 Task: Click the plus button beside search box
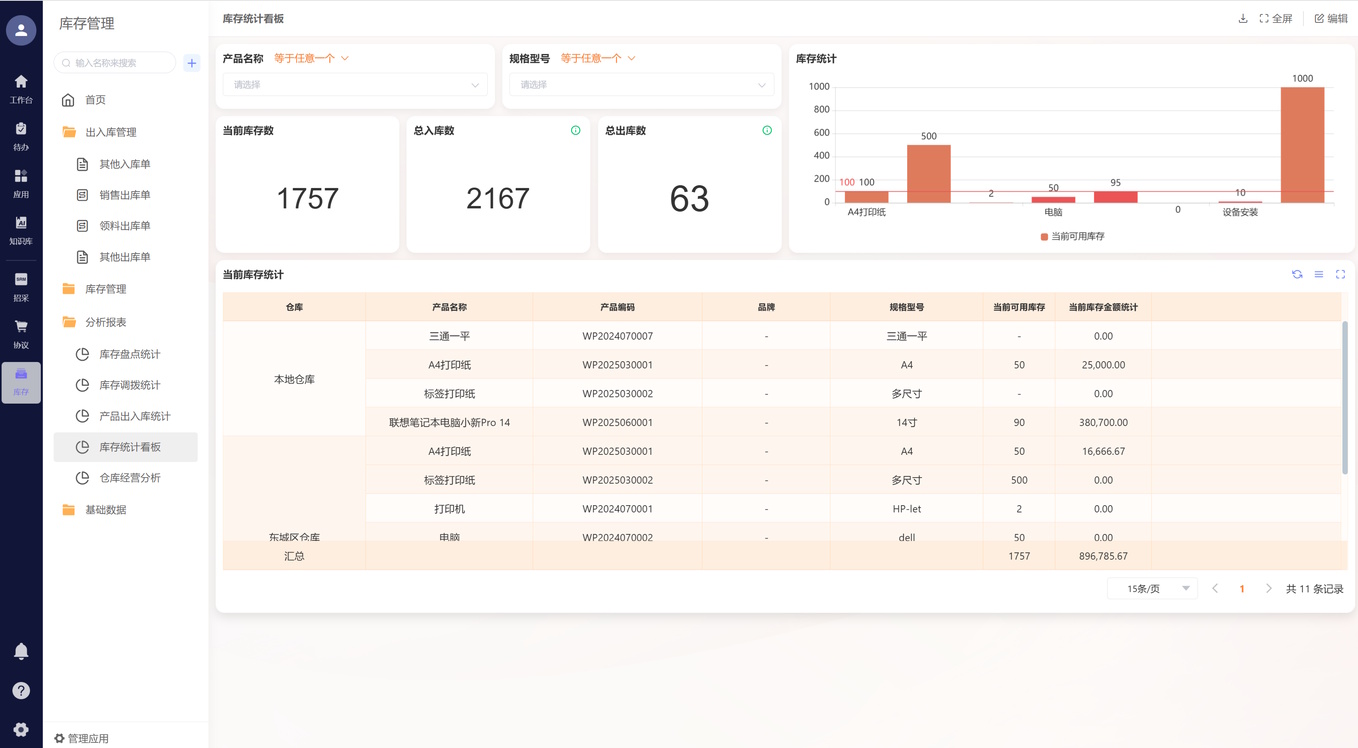[x=192, y=63]
